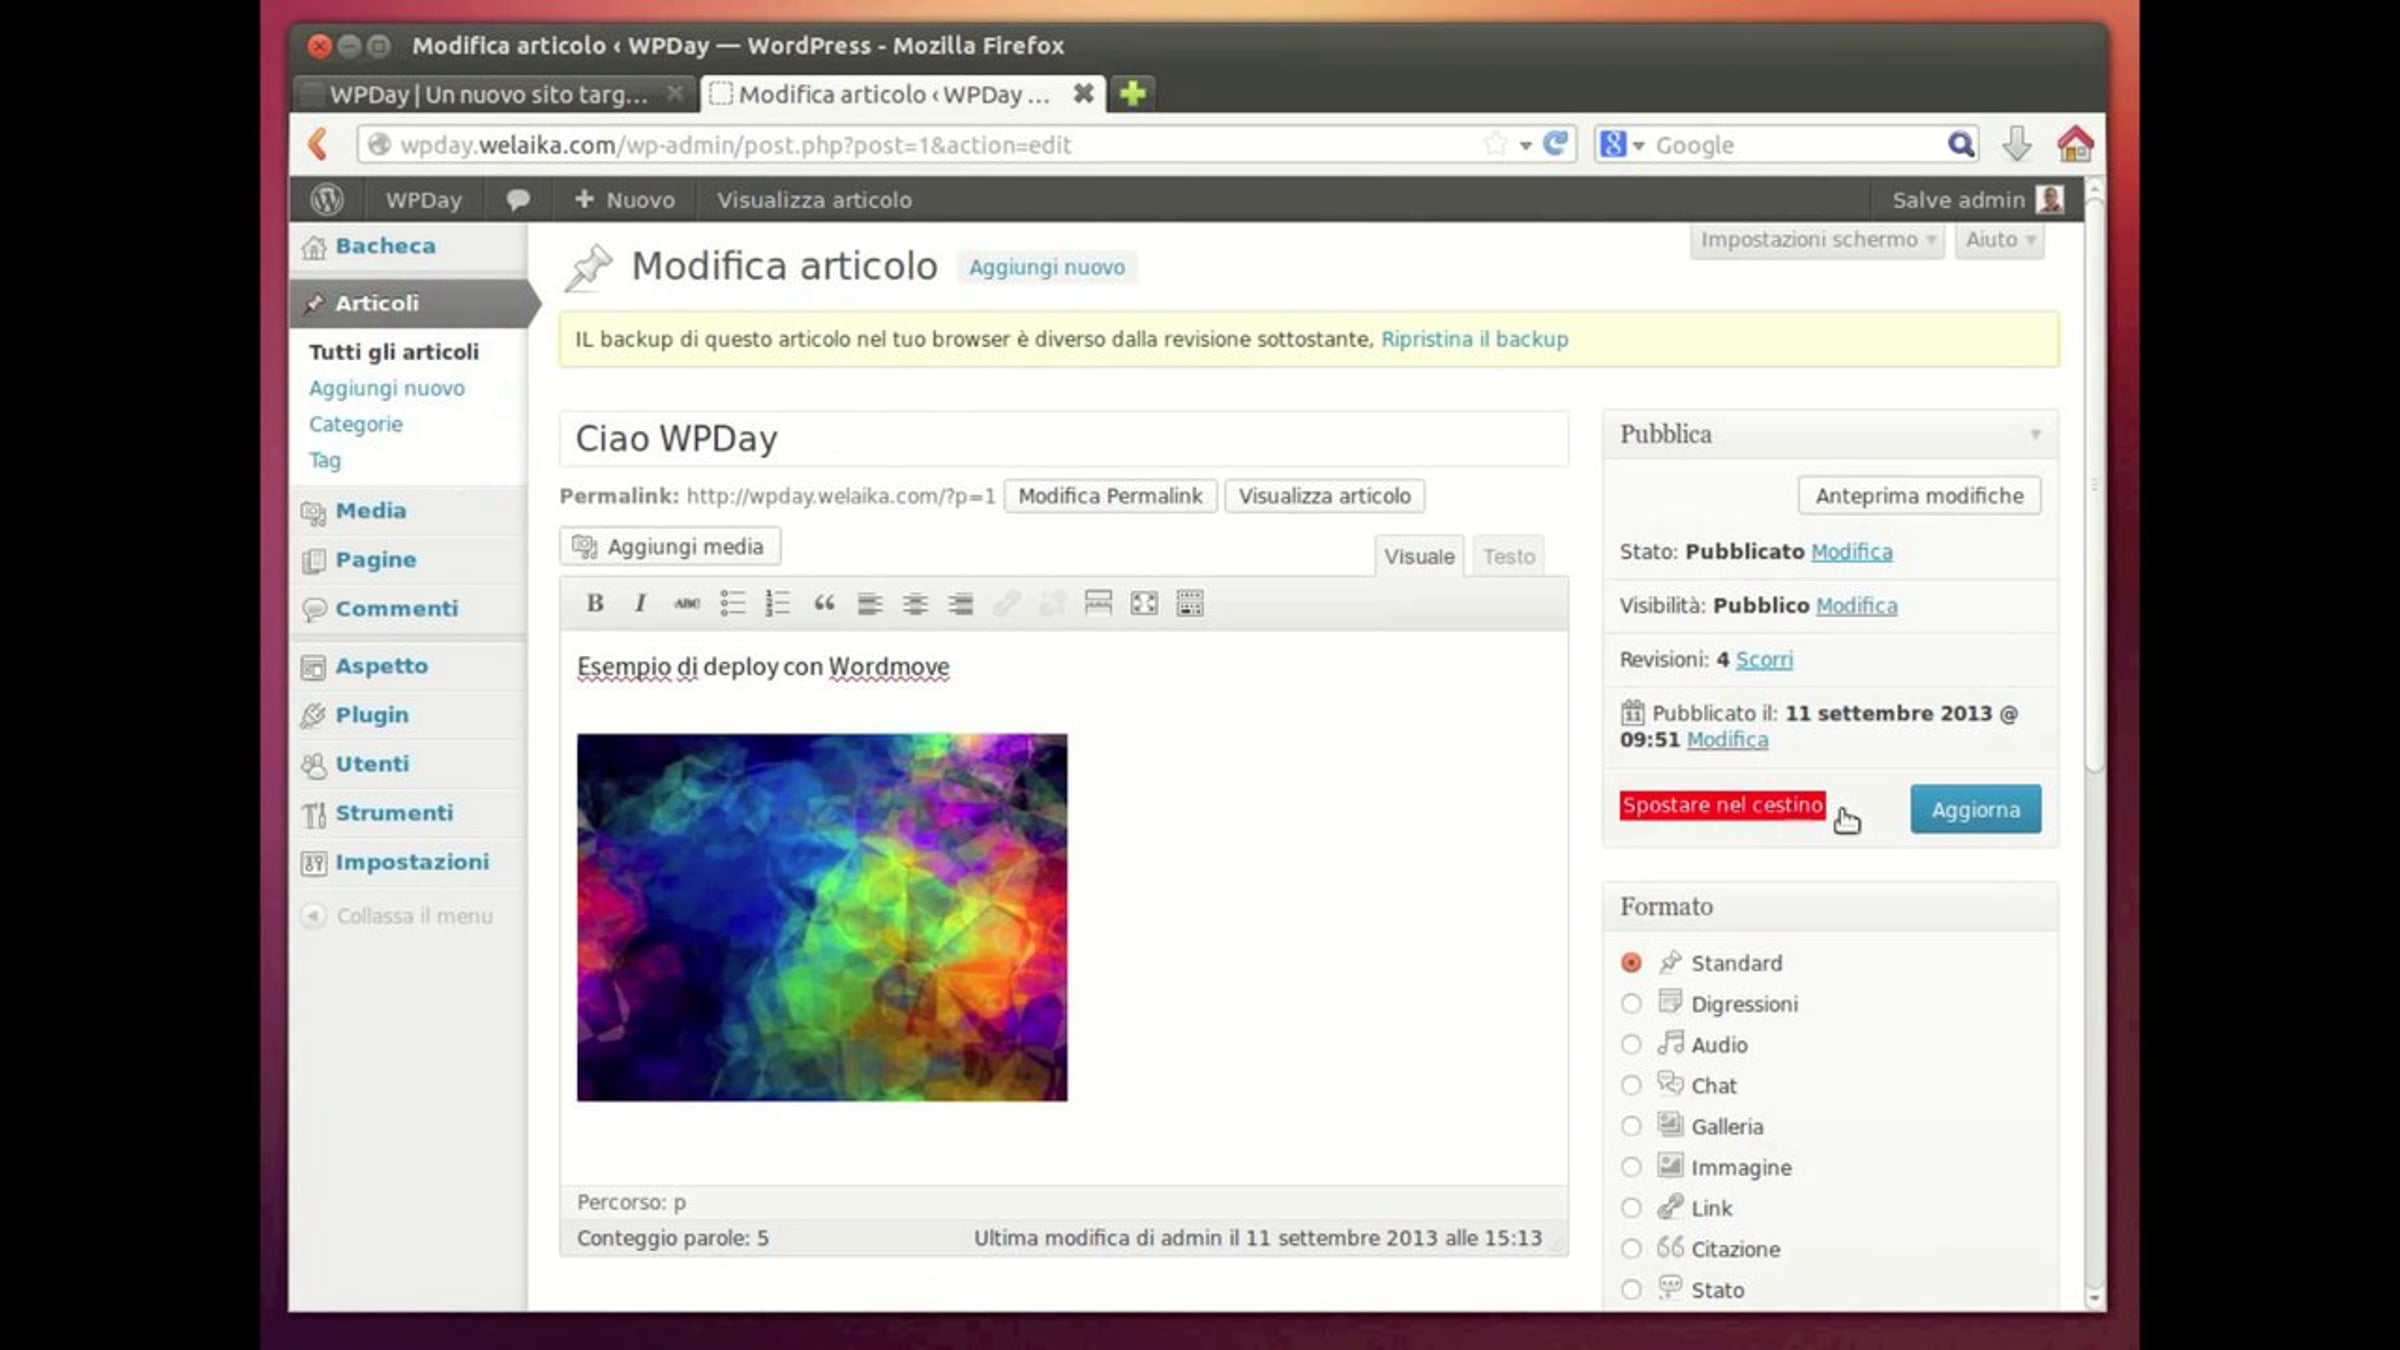
Task: Click Scorri revisions link
Action: click(x=1764, y=660)
